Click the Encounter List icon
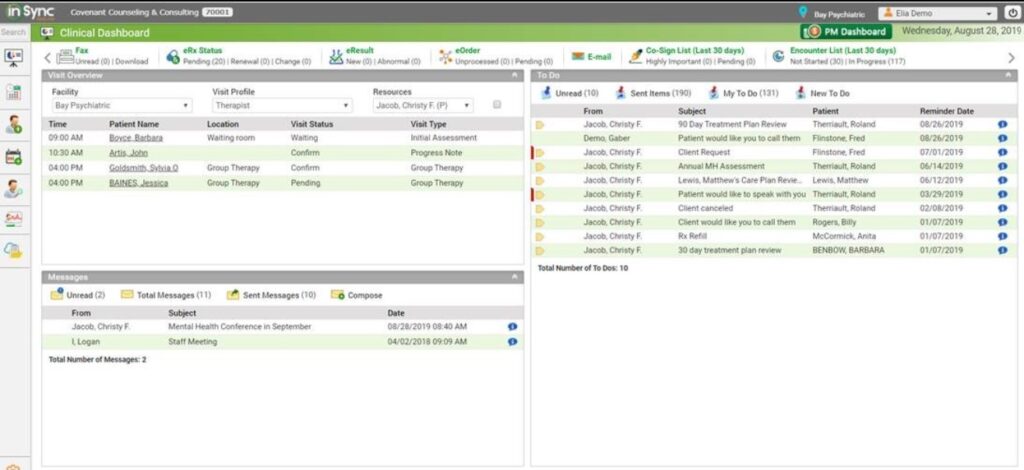1024x470 pixels. (x=778, y=57)
